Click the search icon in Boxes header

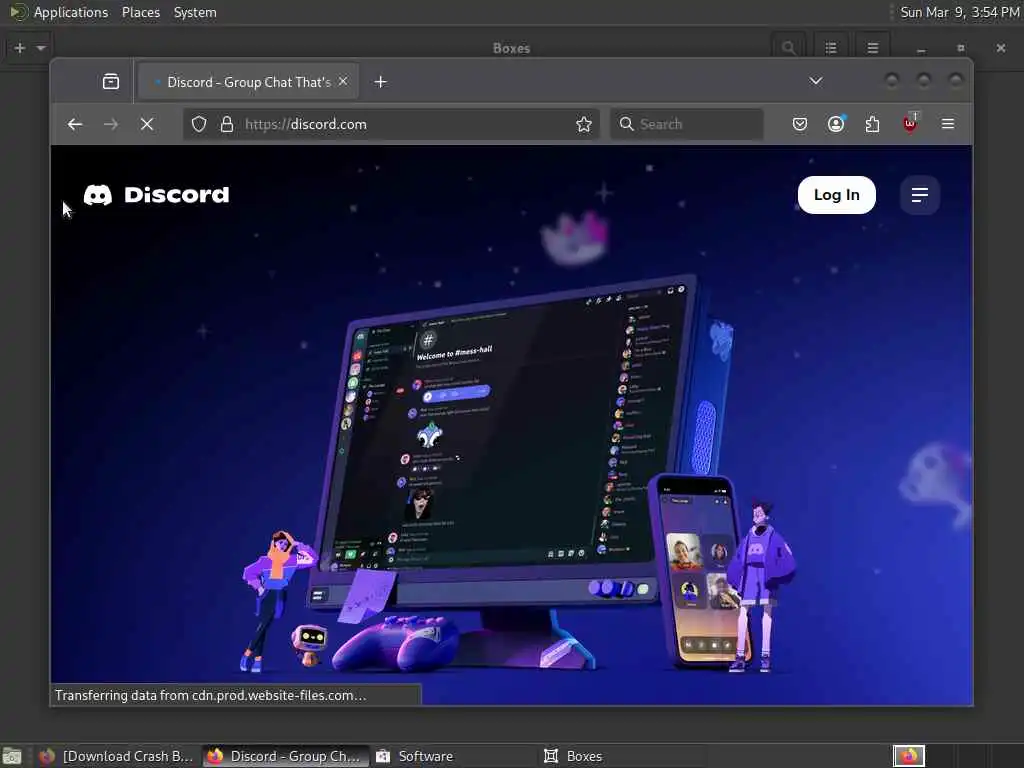point(788,48)
